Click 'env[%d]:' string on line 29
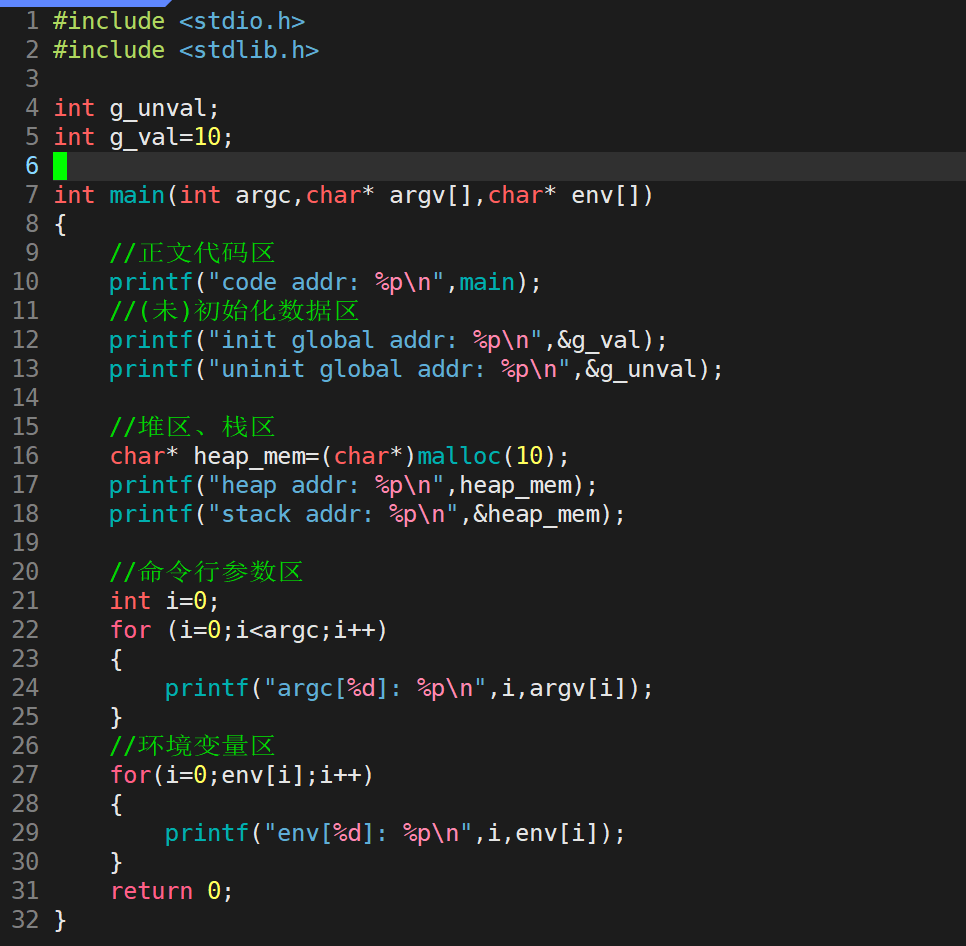Screen dimensions: 966x946 pyautogui.click(x=333, y=833)
